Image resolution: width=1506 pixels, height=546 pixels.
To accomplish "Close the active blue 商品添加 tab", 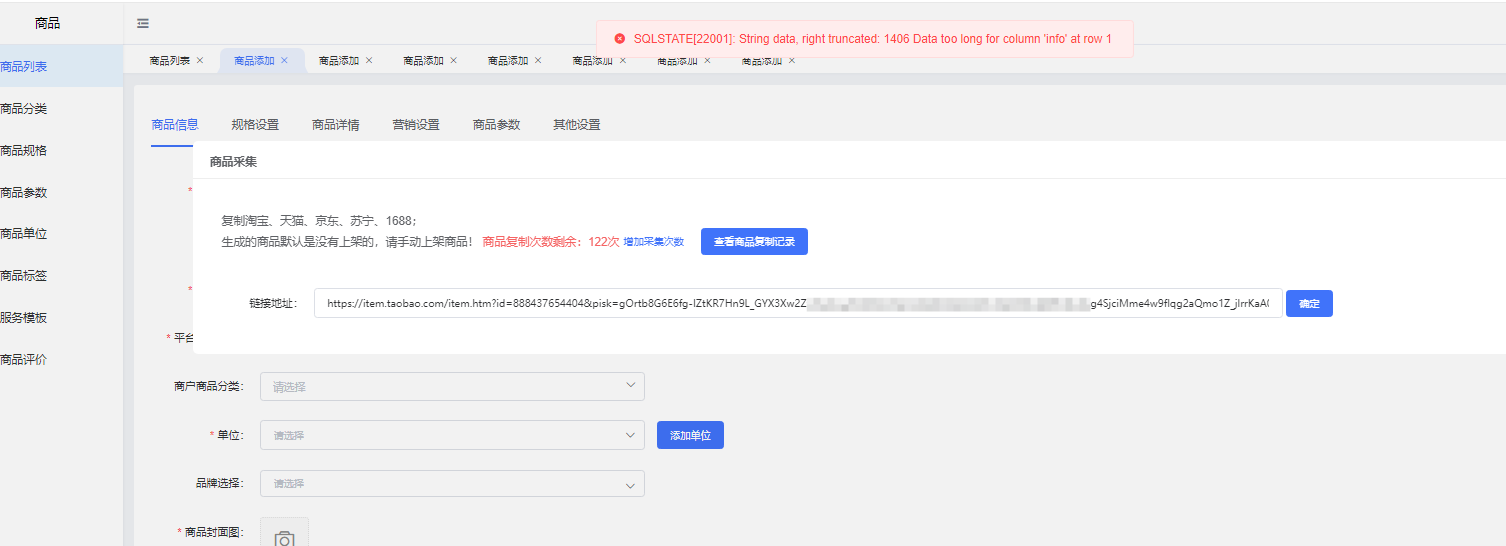I will (x=284, y=60).
